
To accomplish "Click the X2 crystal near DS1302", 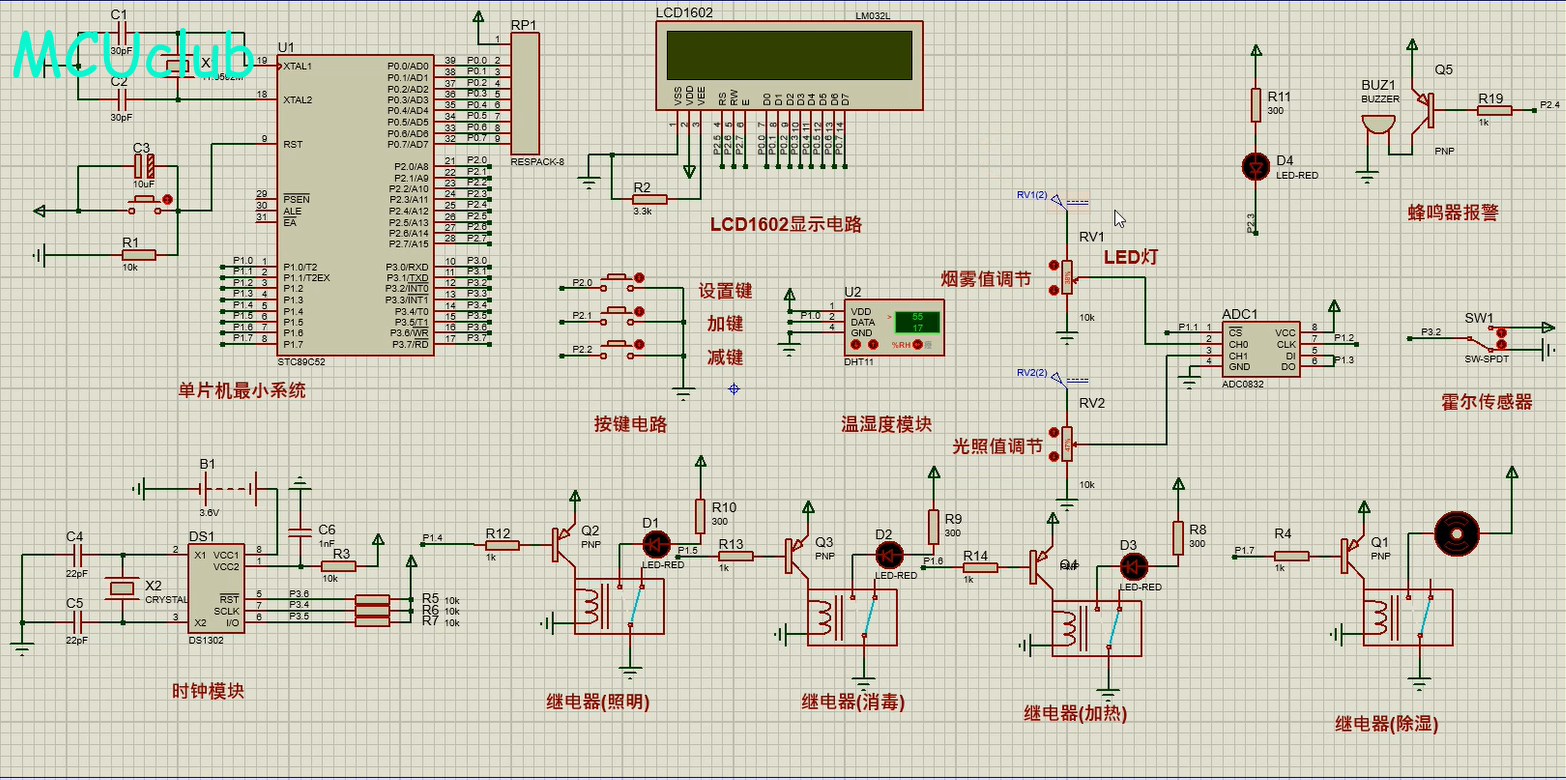I will click(122, 588).
